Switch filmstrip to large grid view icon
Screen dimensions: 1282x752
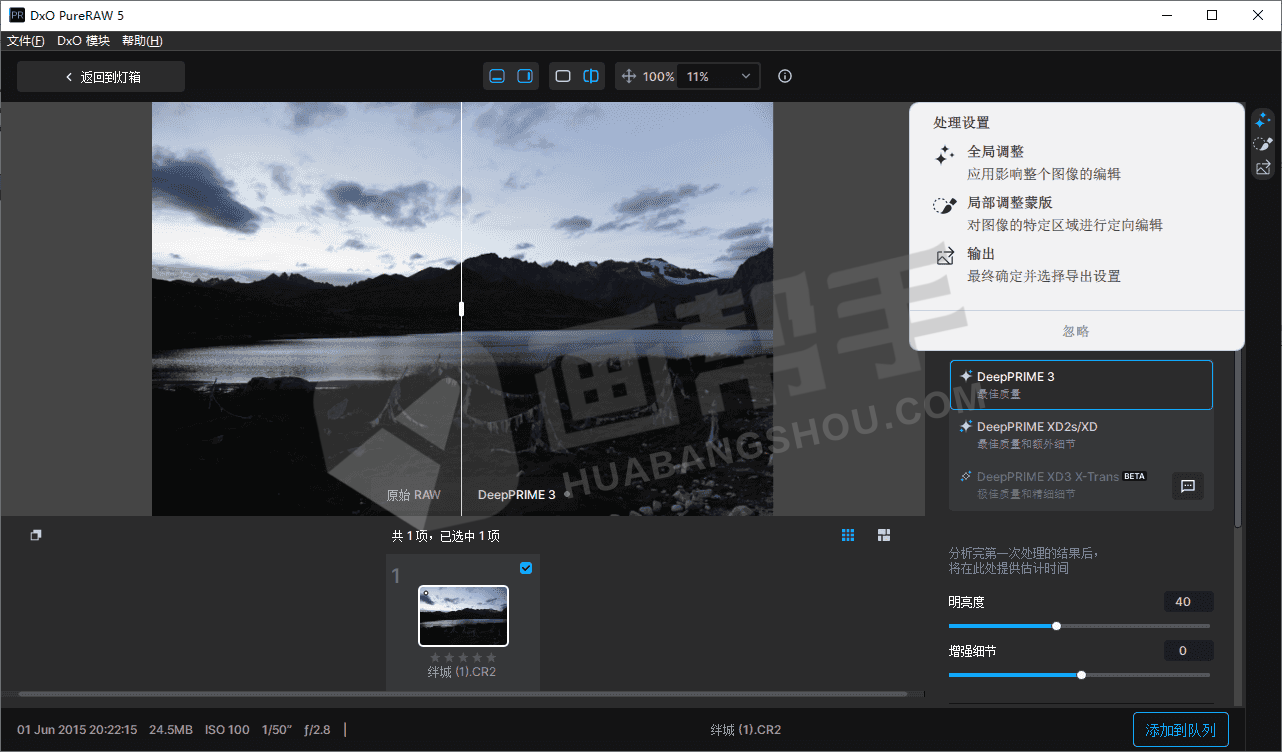pyautogui.click(x=884, y=535)
